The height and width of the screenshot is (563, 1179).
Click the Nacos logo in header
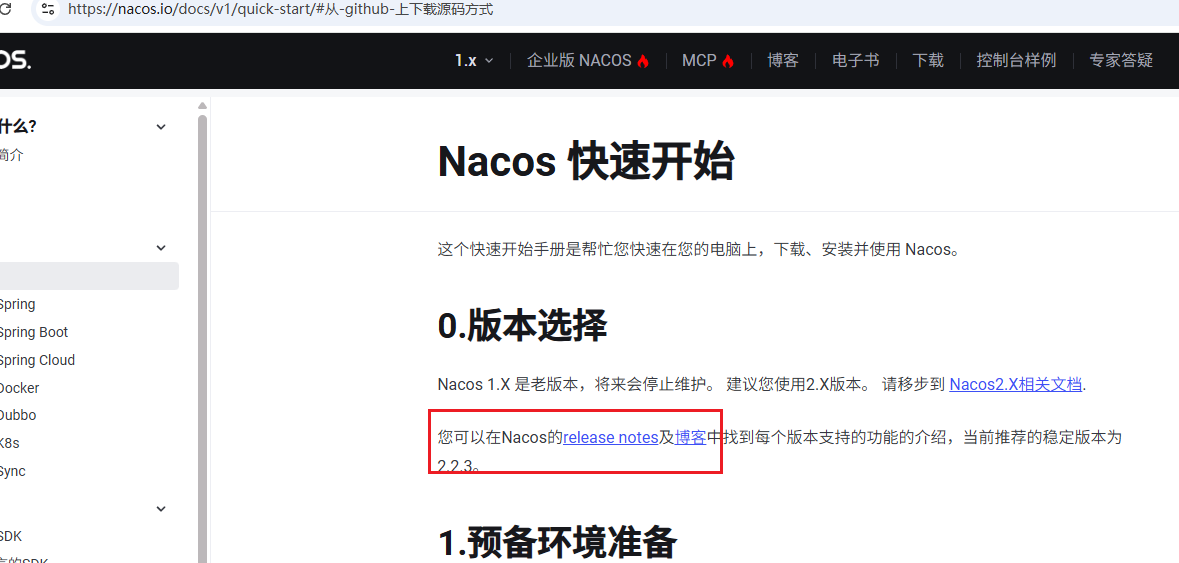(15, 61)
